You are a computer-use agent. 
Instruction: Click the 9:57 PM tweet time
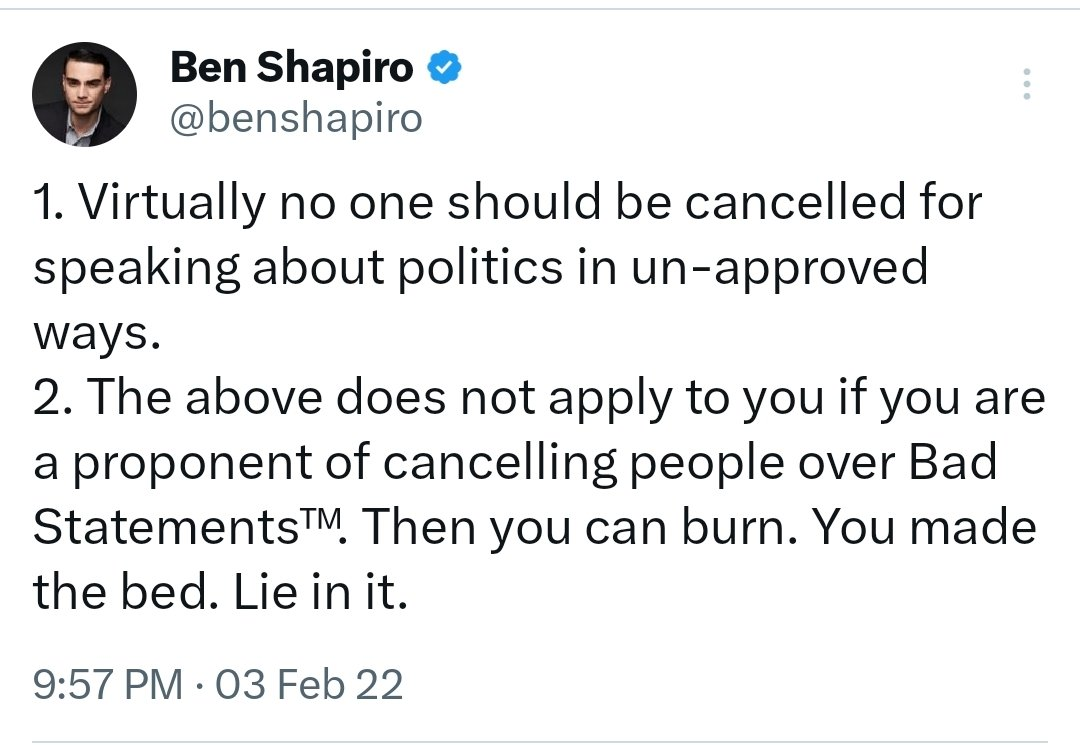[x=108, y=684]
